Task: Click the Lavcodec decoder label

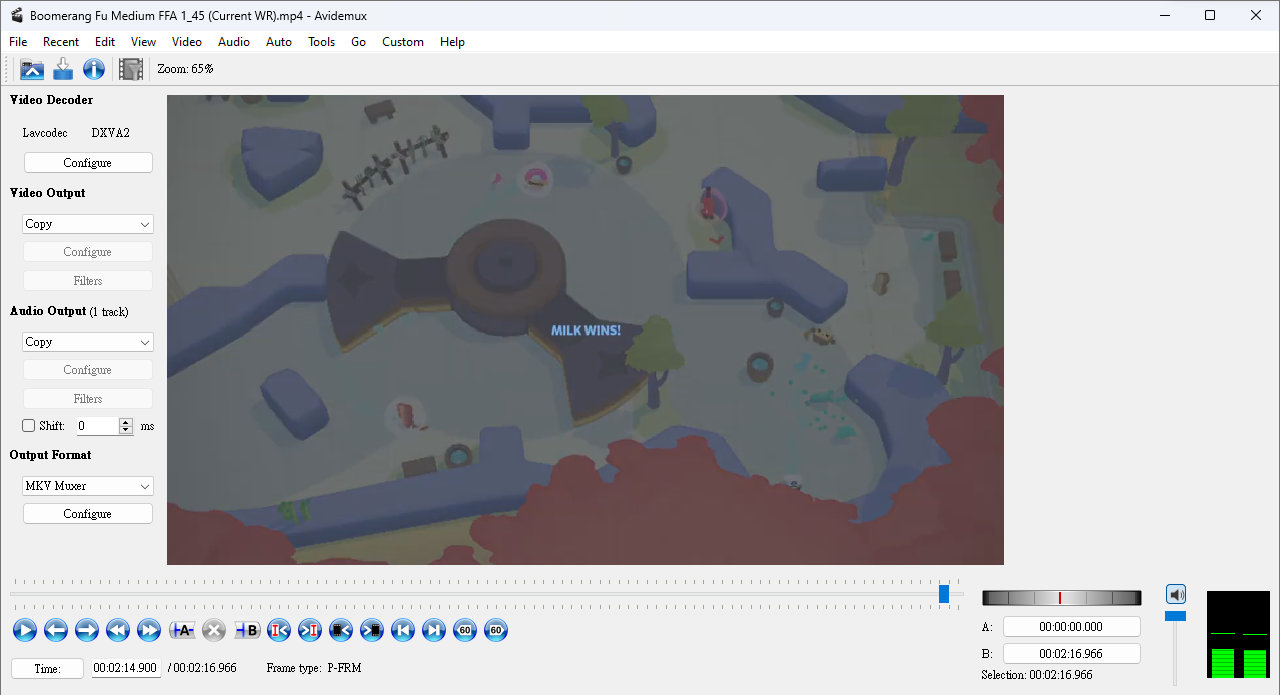Action: [x=45, y=133]
